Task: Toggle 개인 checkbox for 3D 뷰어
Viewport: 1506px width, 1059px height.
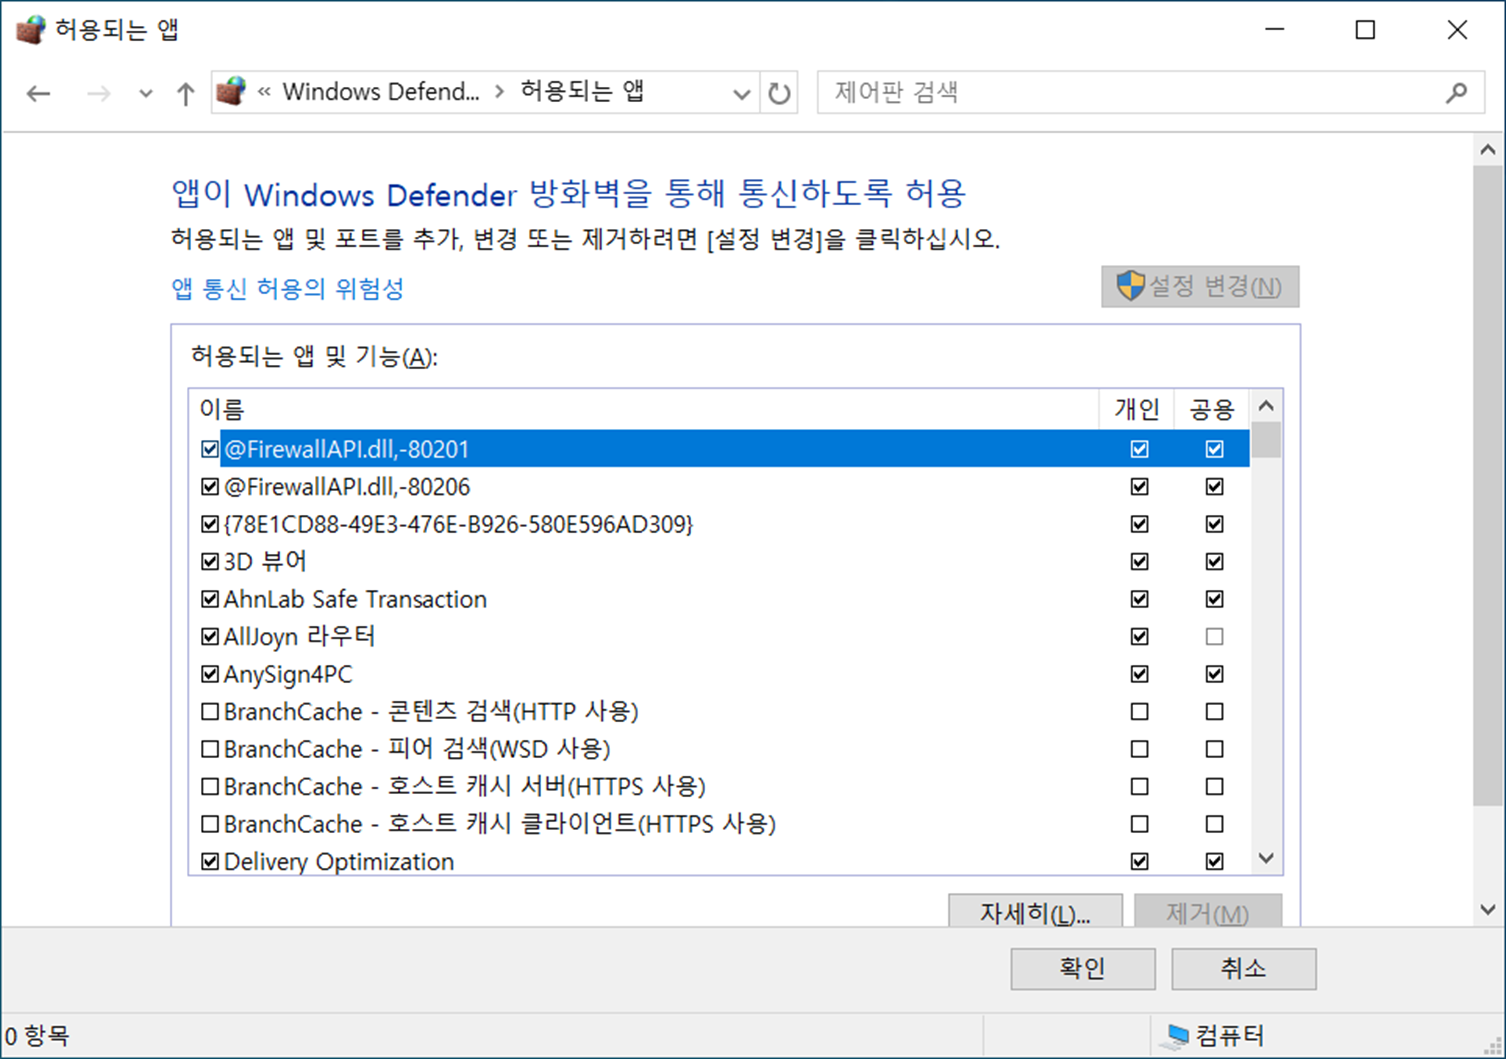Action: [x=1139, y=562]
